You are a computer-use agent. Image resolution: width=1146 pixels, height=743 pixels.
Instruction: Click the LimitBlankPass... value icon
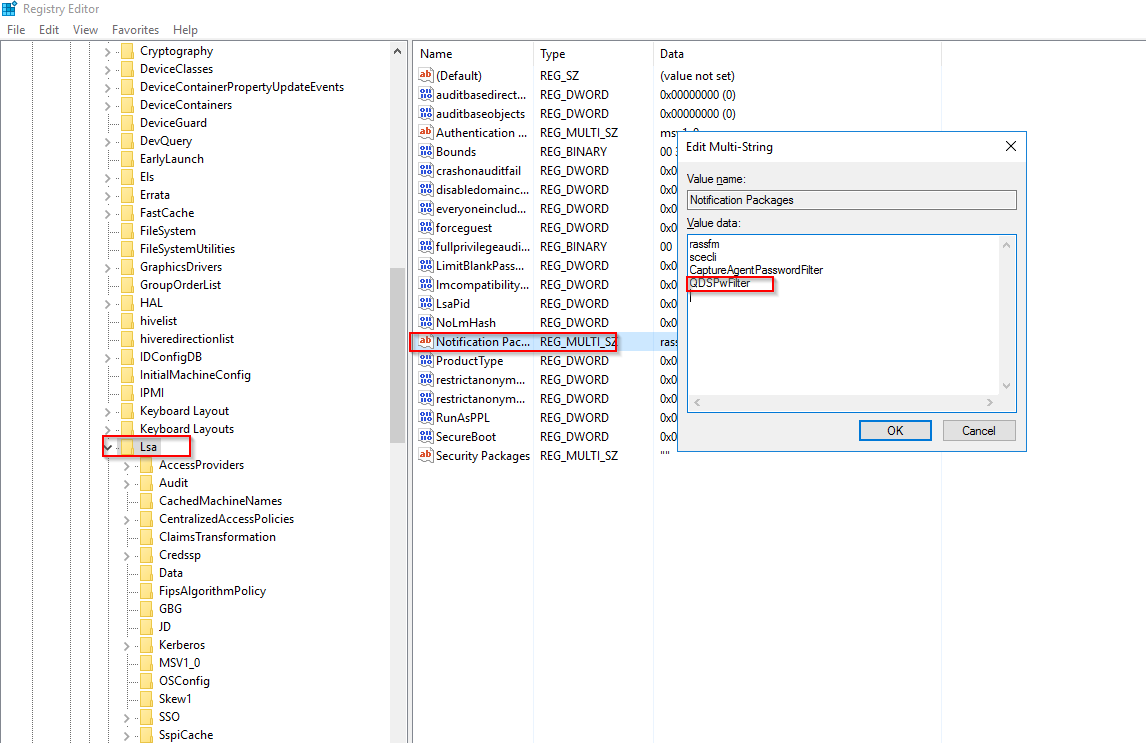coord(425,265)
